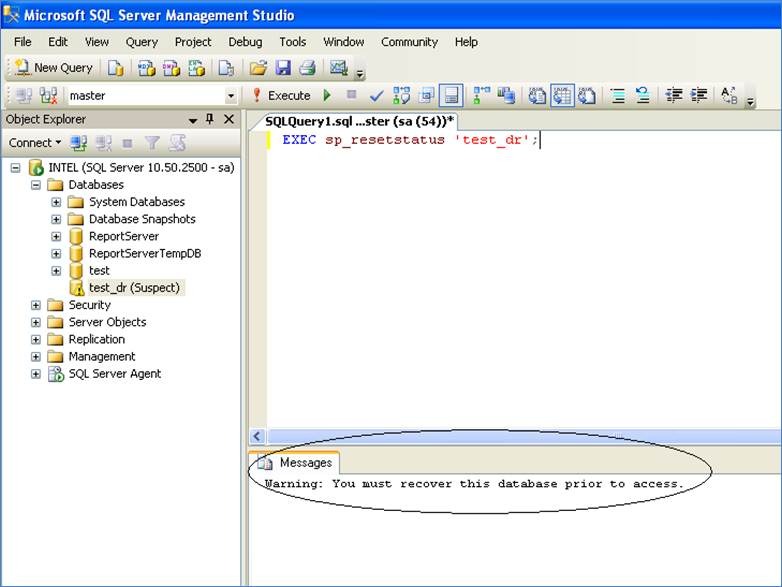Expand the System Databases folder
This screenshot has height=587, width=782.
coord(56,202)
